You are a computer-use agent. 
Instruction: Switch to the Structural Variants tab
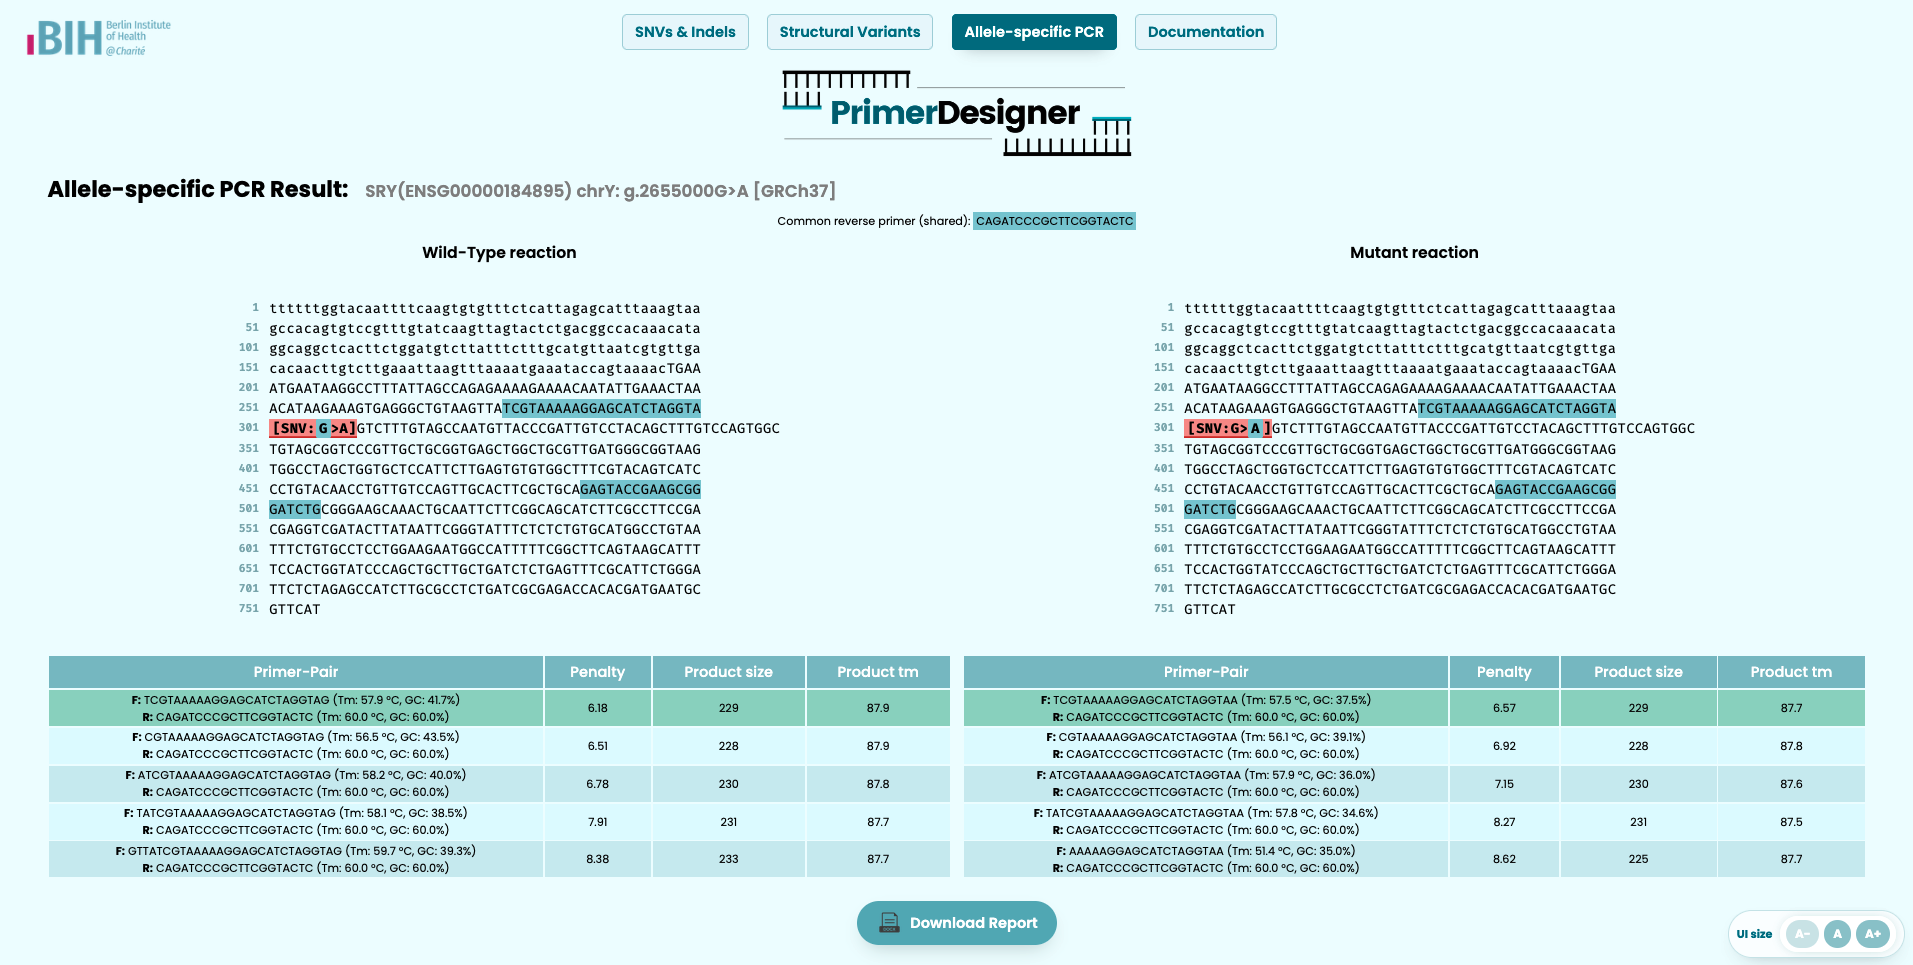850,32
